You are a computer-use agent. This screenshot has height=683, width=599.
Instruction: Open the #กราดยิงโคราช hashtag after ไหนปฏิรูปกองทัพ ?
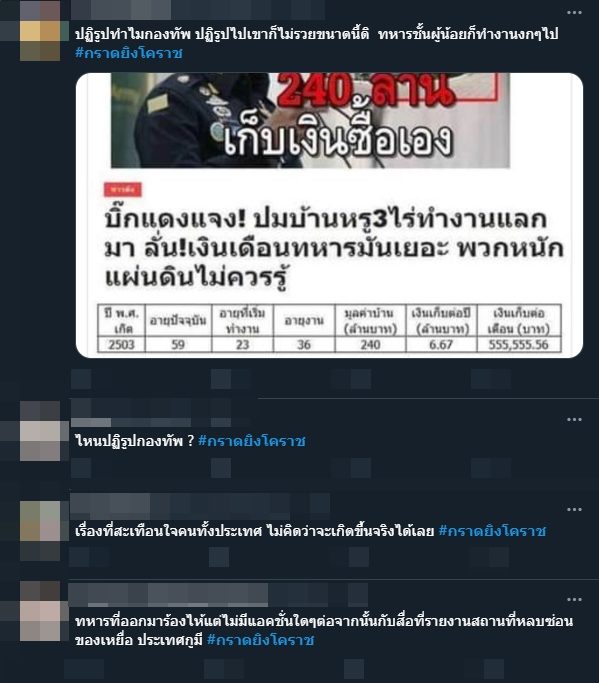tap(252, 441)
